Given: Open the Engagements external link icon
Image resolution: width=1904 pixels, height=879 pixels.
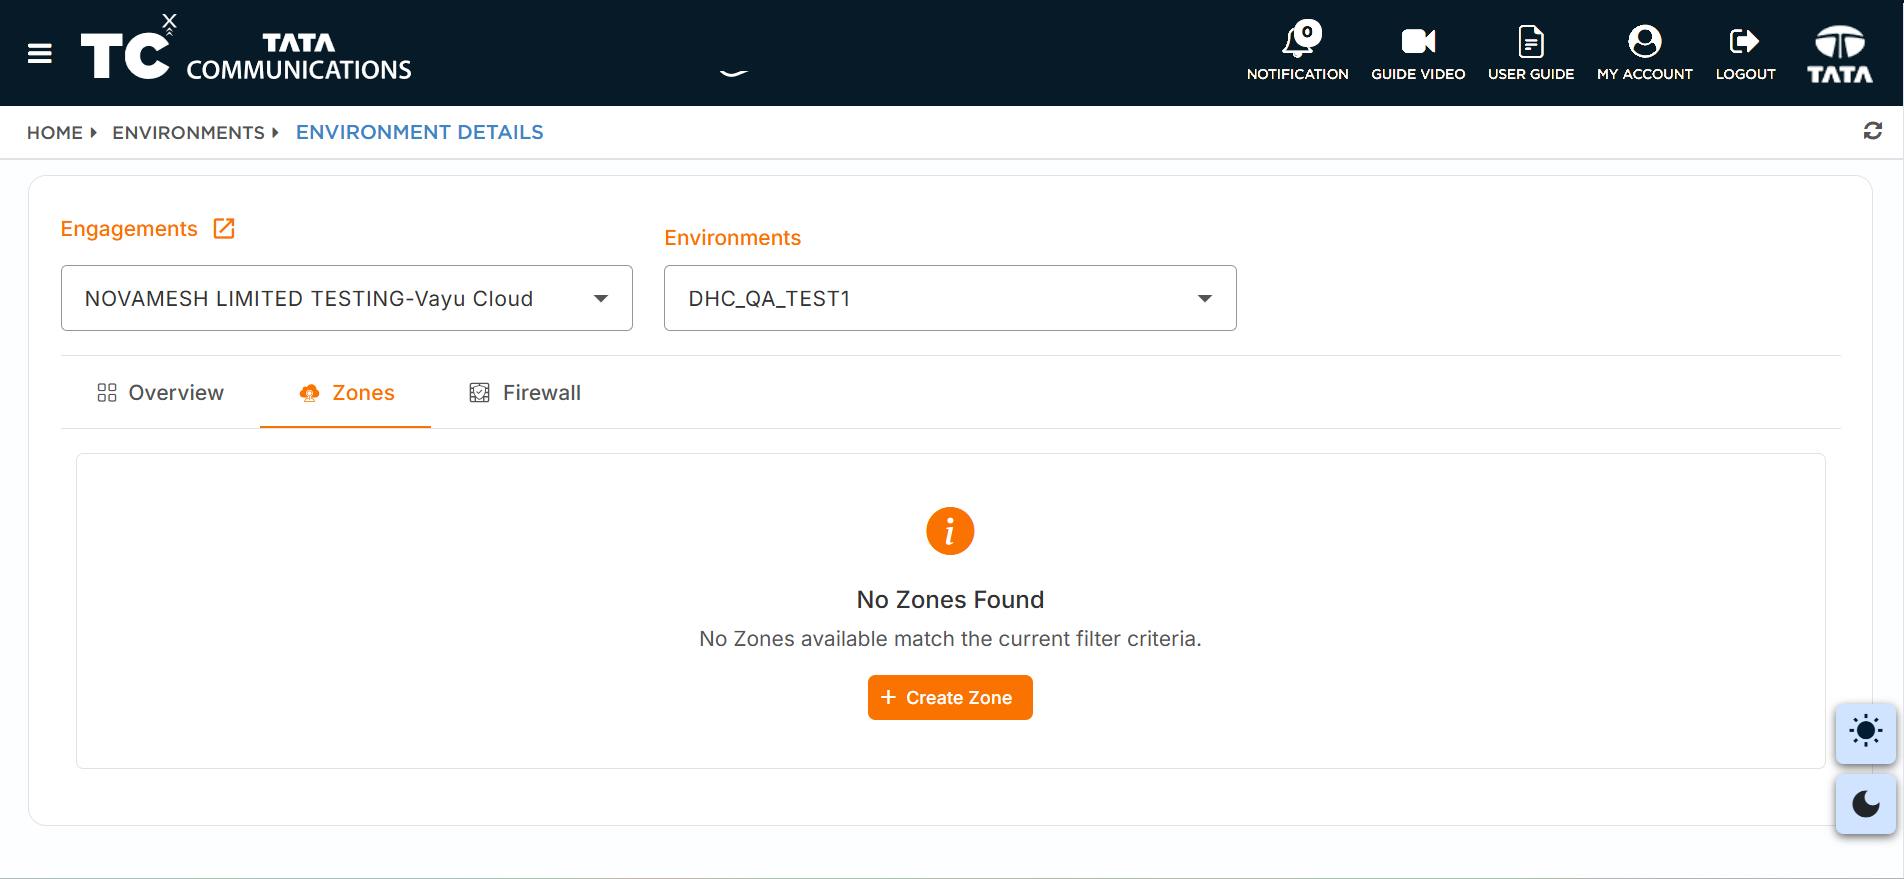Looking at the screenshot, I should coord(224,229).
